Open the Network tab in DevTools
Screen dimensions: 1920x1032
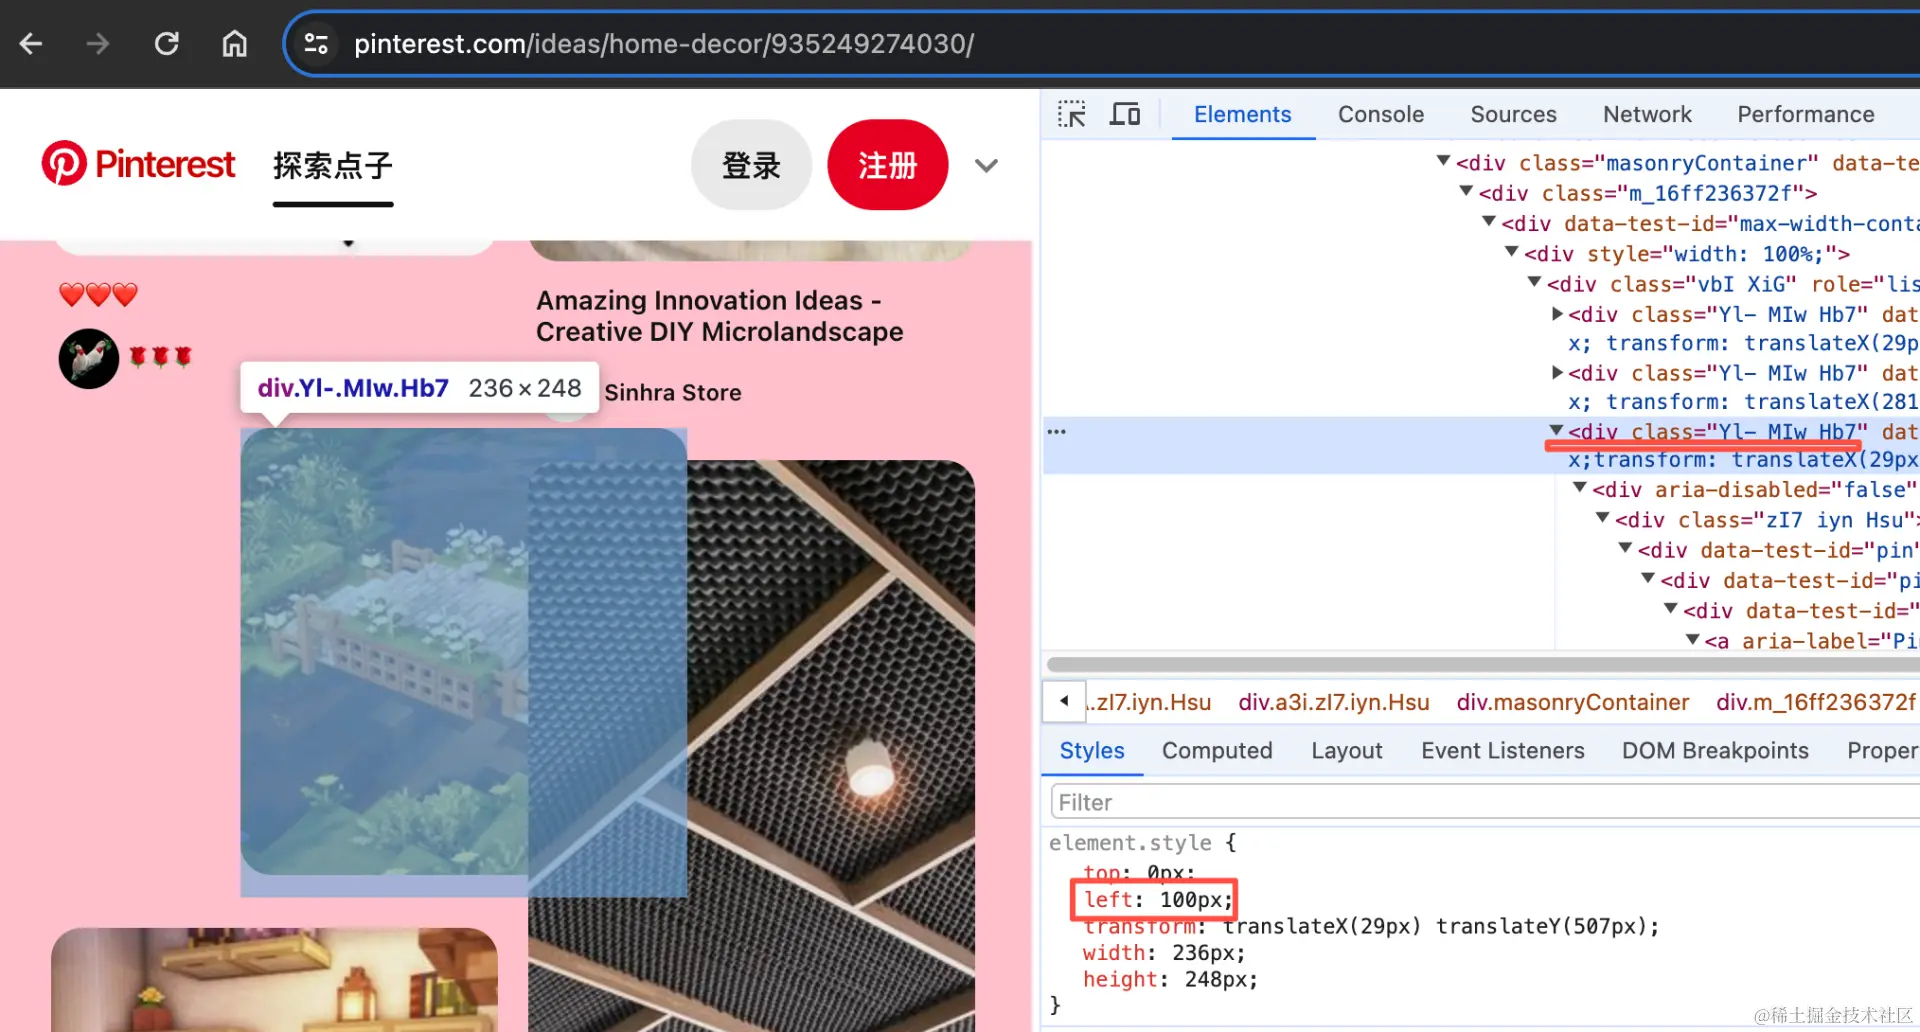coord(1647,114)
